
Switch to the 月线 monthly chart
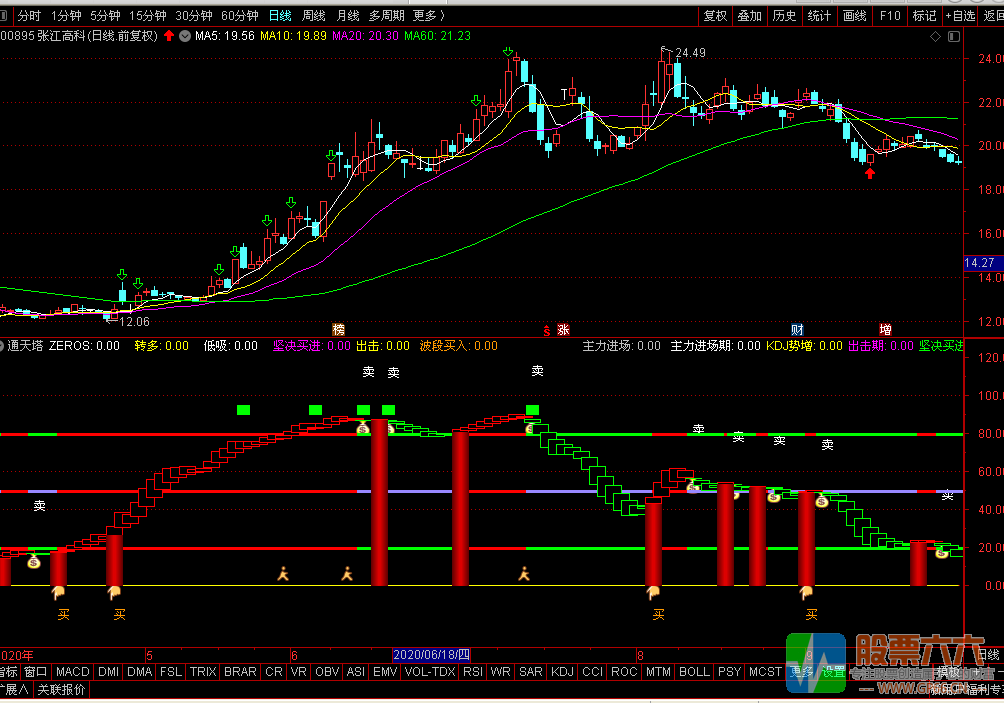pyautogui.click(x=348, y=16)
